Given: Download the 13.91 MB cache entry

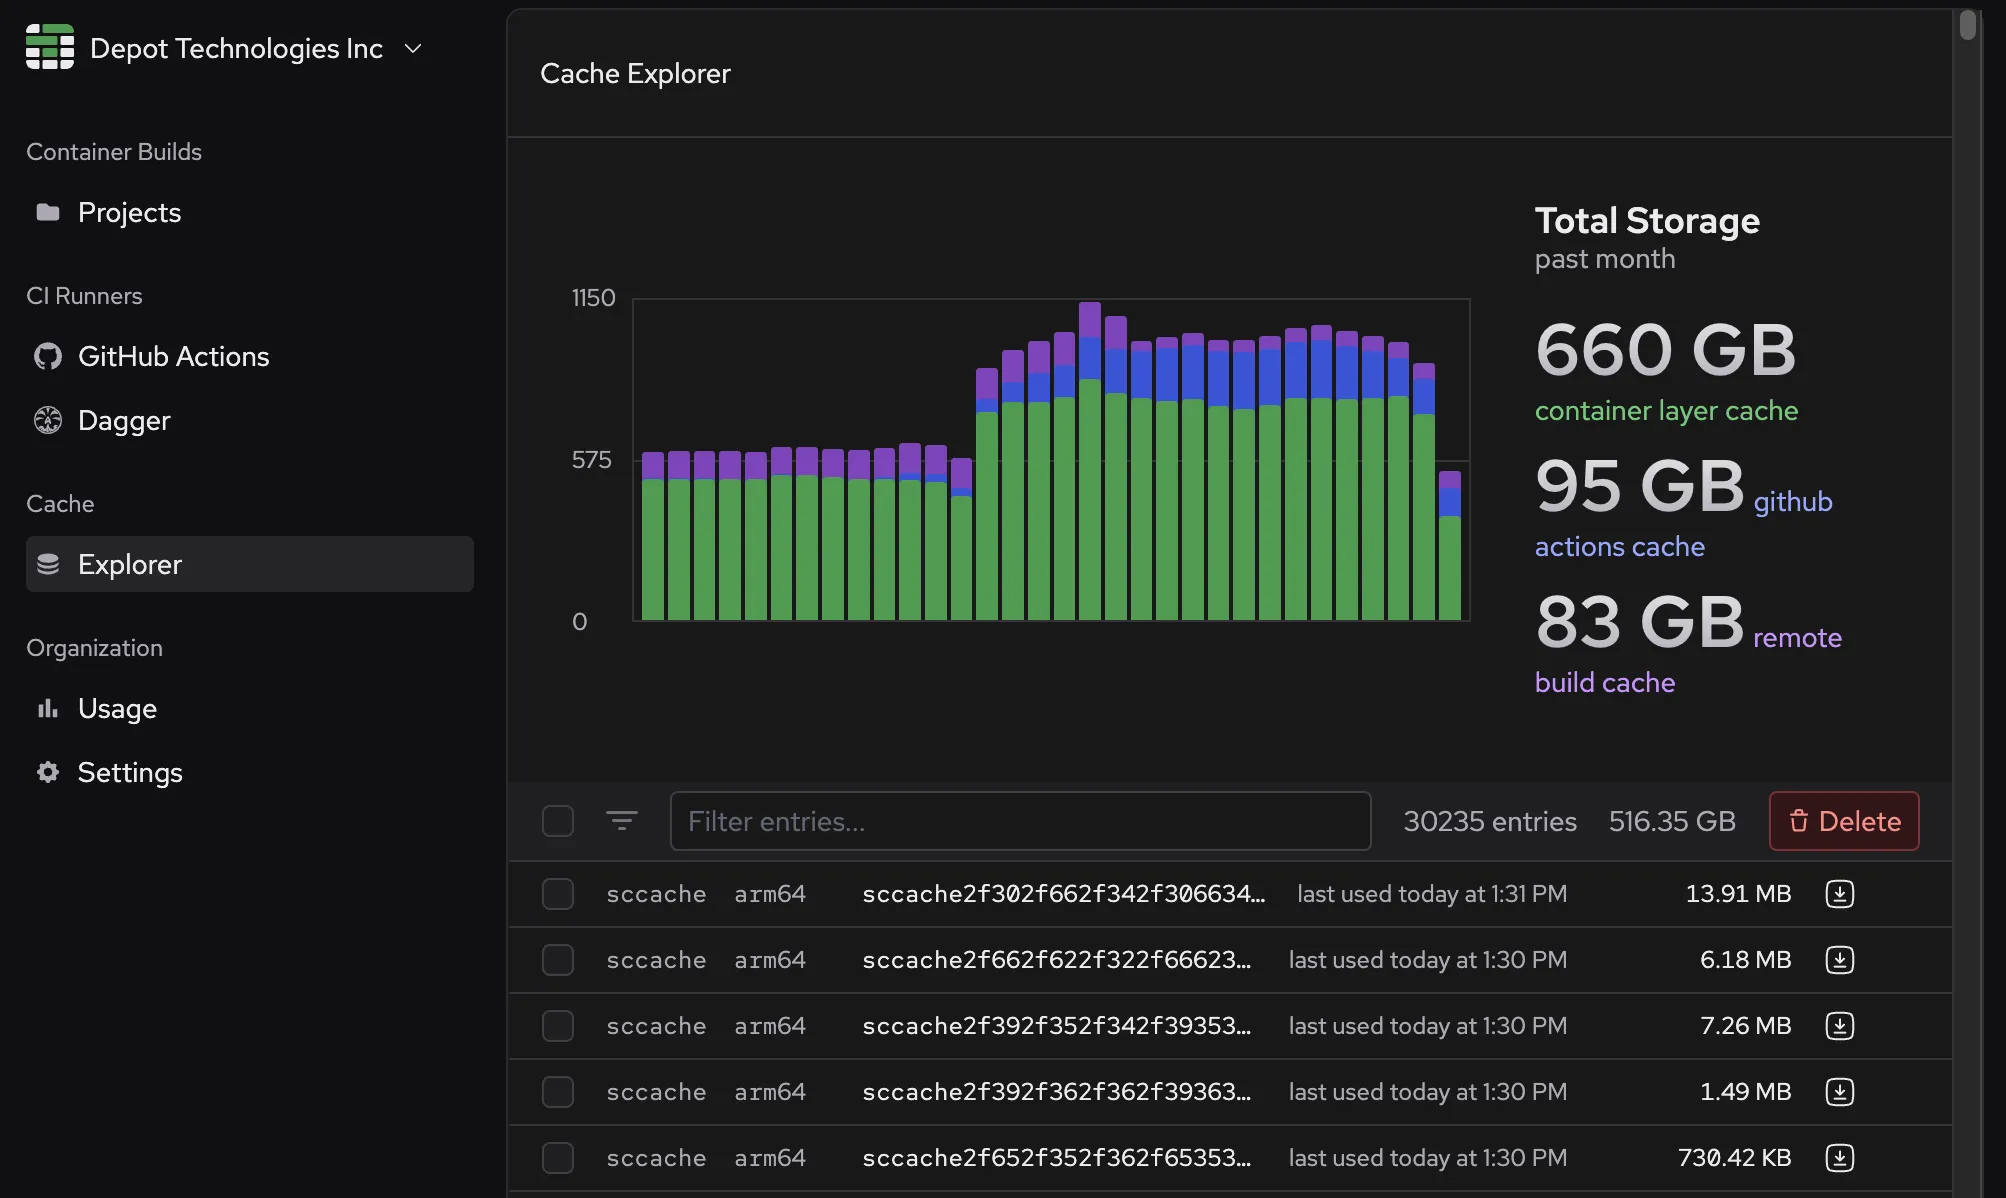Looking at the screenshot, I should [x=1839, y=894].
